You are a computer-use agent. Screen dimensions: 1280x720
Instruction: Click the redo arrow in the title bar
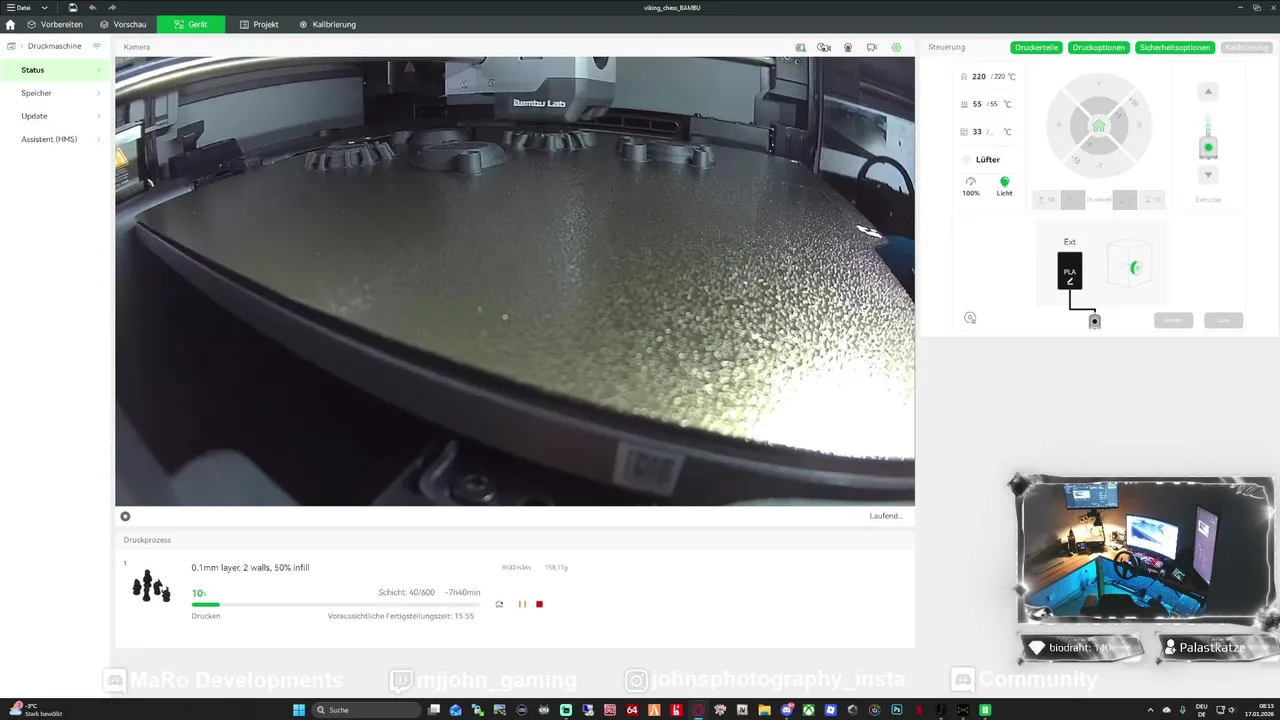tap(112, 7)
